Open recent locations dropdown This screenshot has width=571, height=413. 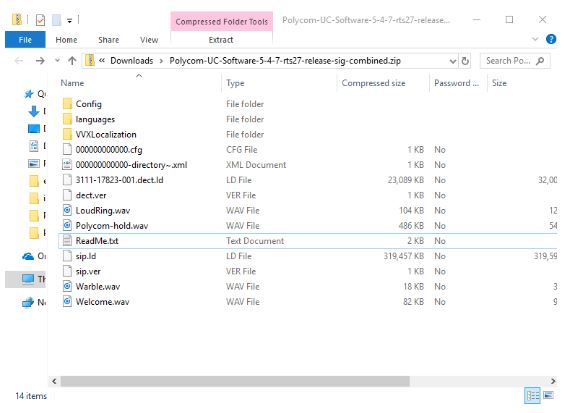[x=57, y=60]
